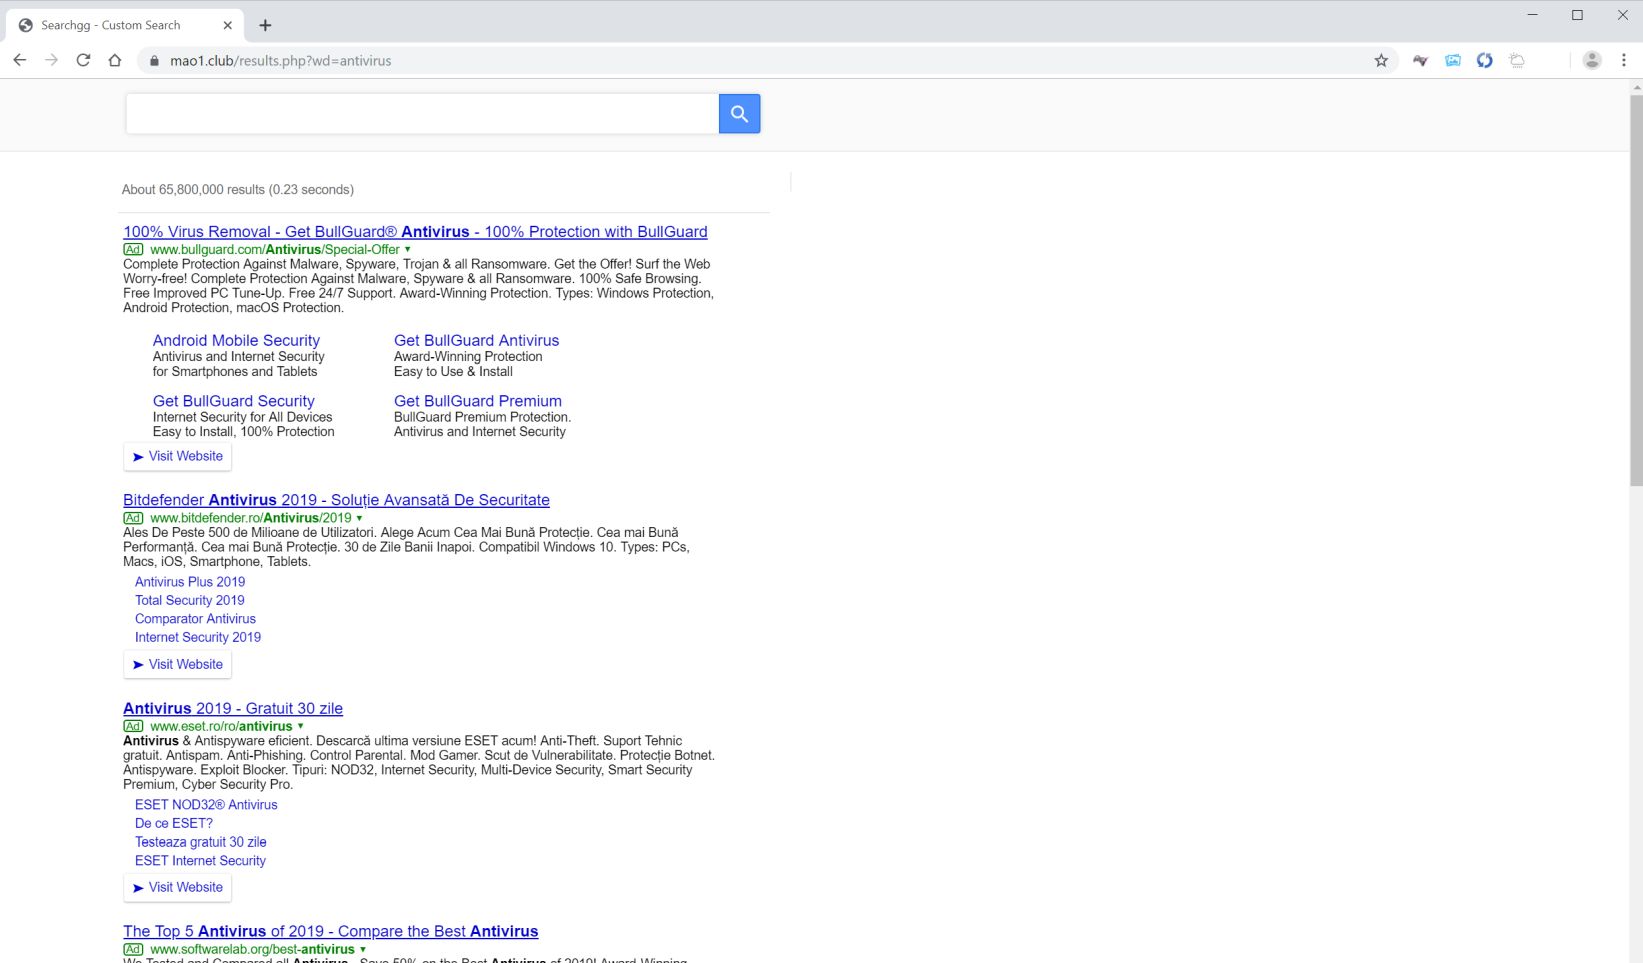Open ESET Internet Security sitelink
The width and height of the screenshot is (1643, 963).
point(200,860)
